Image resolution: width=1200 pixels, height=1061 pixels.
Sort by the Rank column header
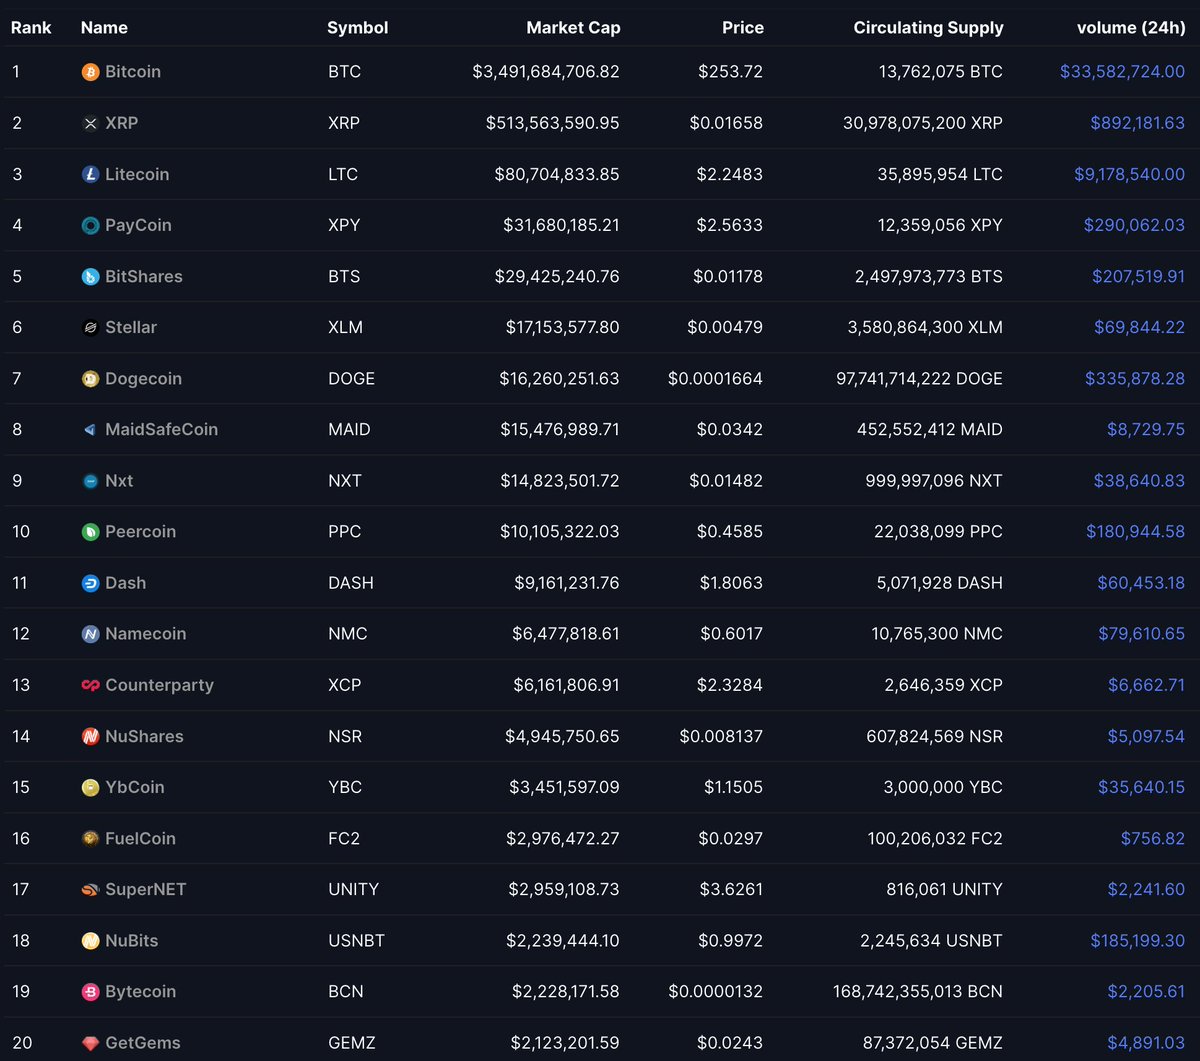[31, 27]
